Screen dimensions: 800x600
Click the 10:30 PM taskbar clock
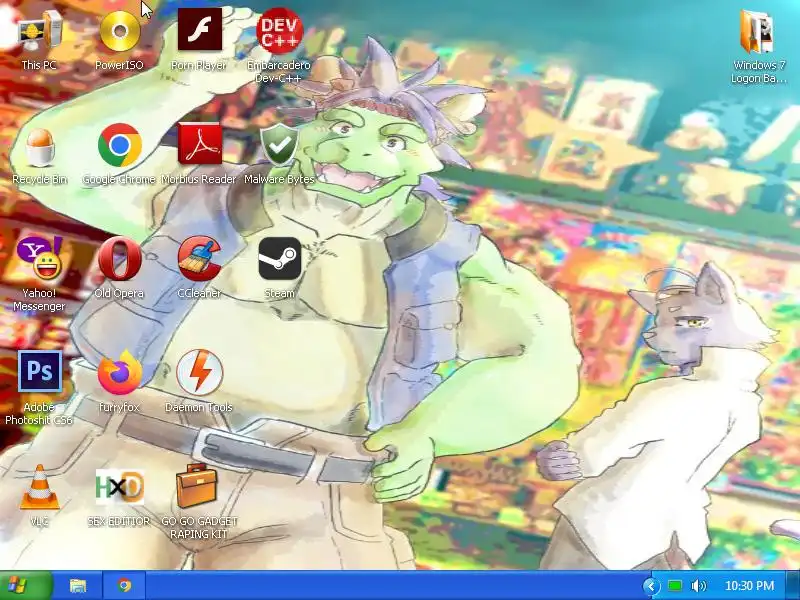pos(749,586)
